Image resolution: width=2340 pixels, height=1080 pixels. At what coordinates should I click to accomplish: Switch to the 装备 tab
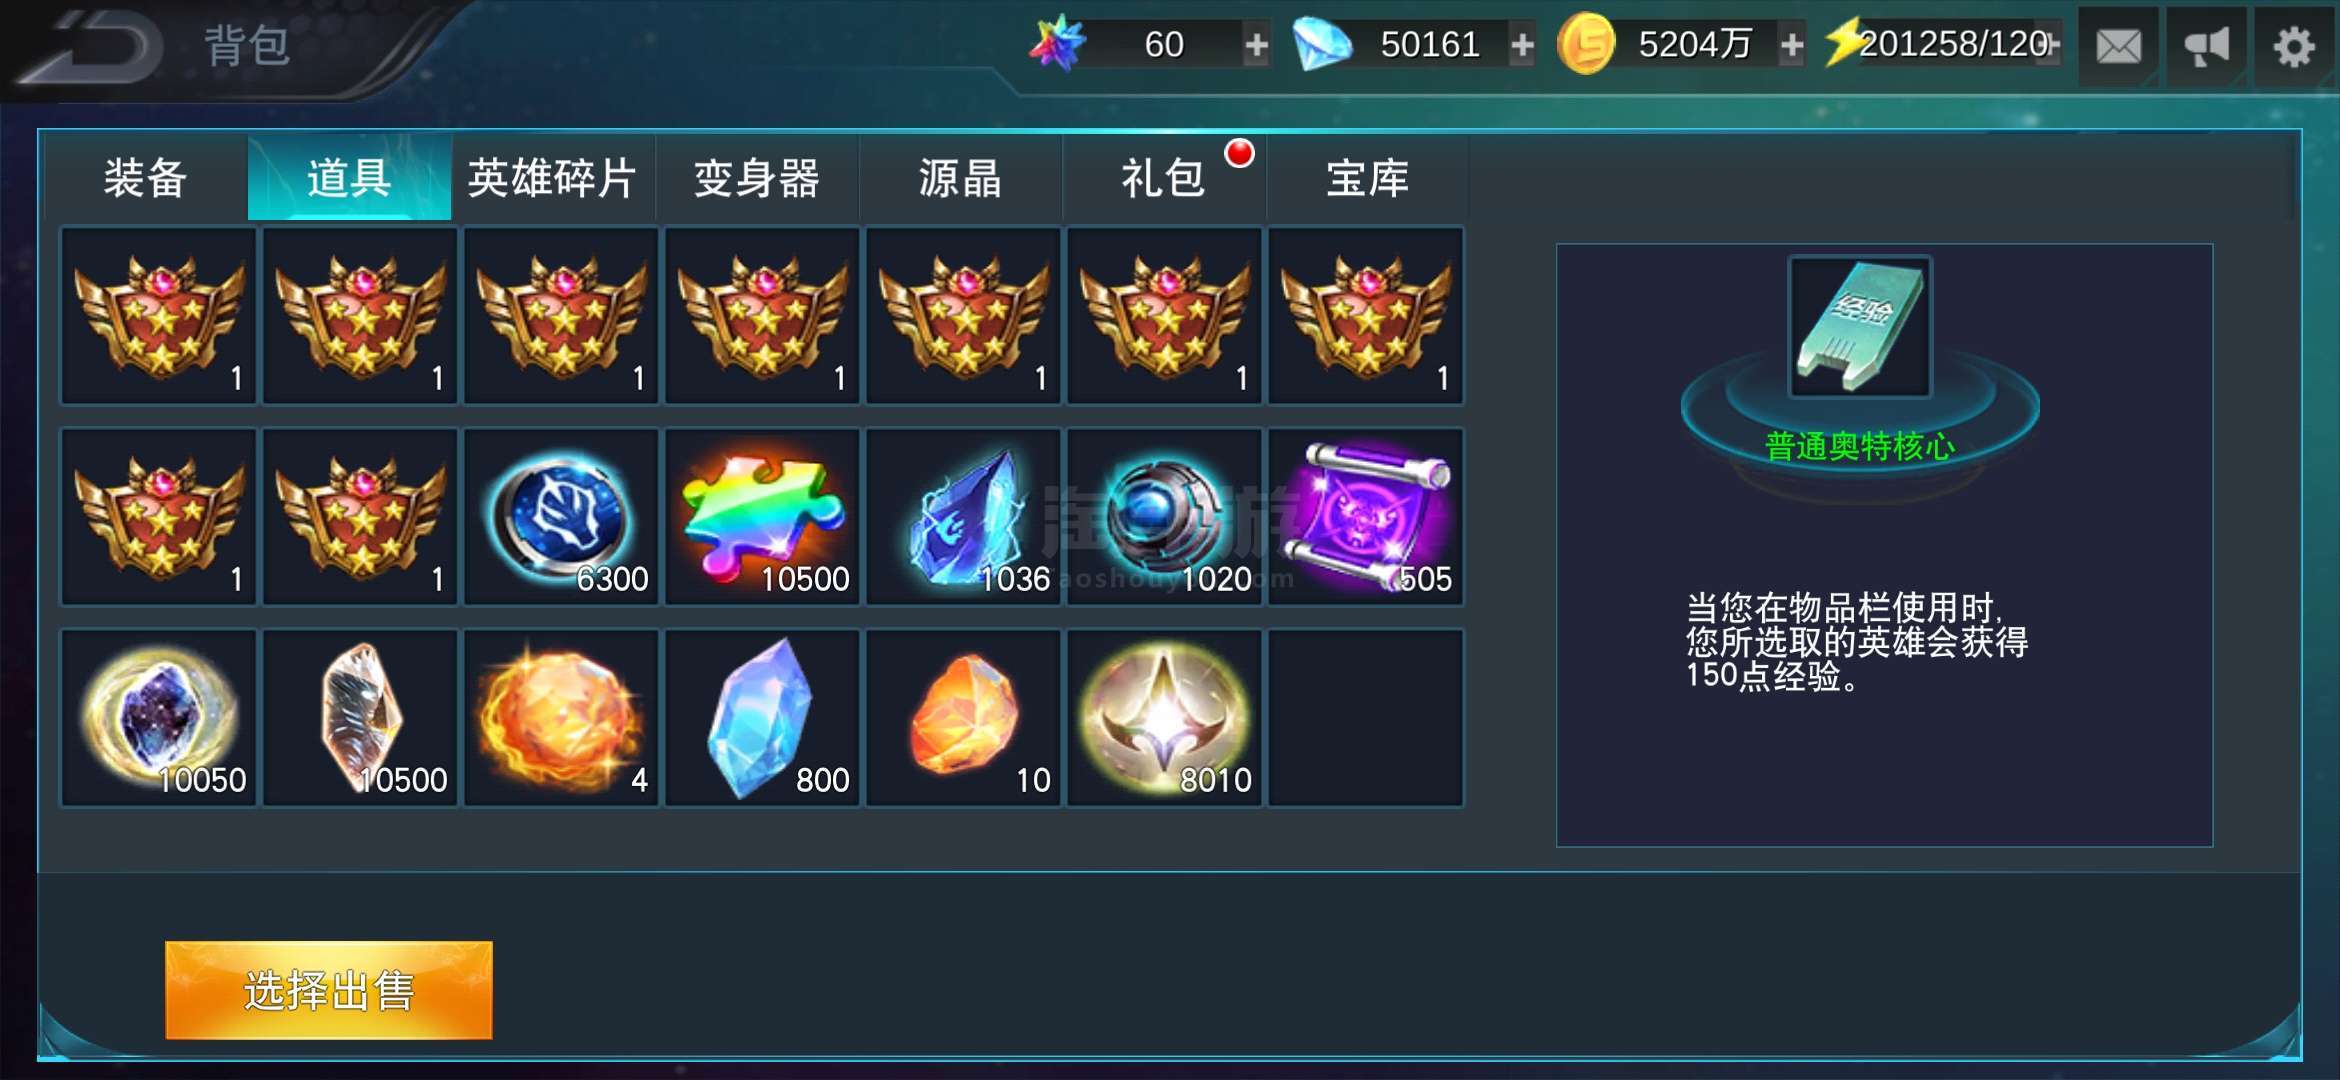click(x=146, y=178)
